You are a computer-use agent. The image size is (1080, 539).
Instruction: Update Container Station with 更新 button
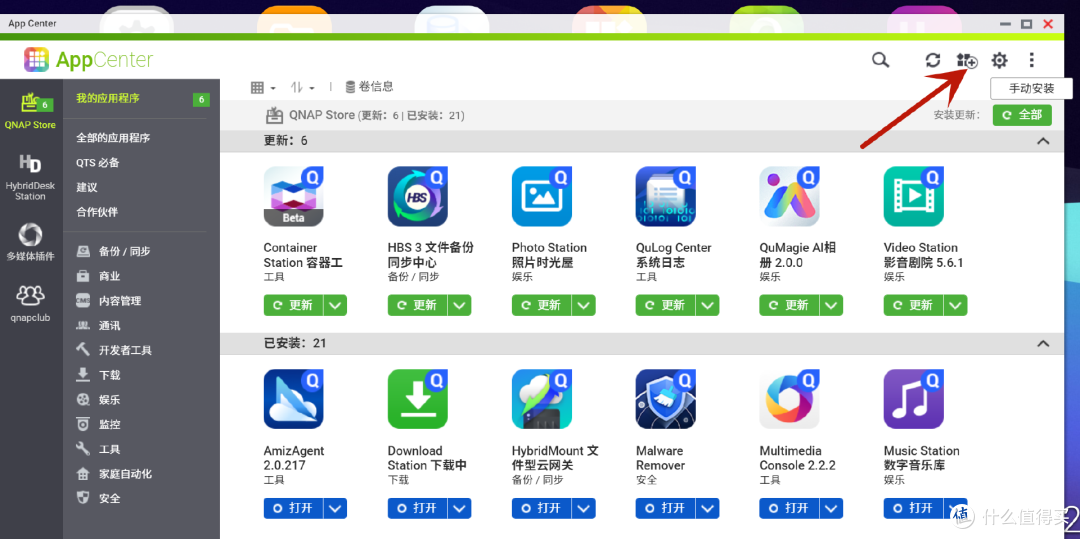[293, 305]
